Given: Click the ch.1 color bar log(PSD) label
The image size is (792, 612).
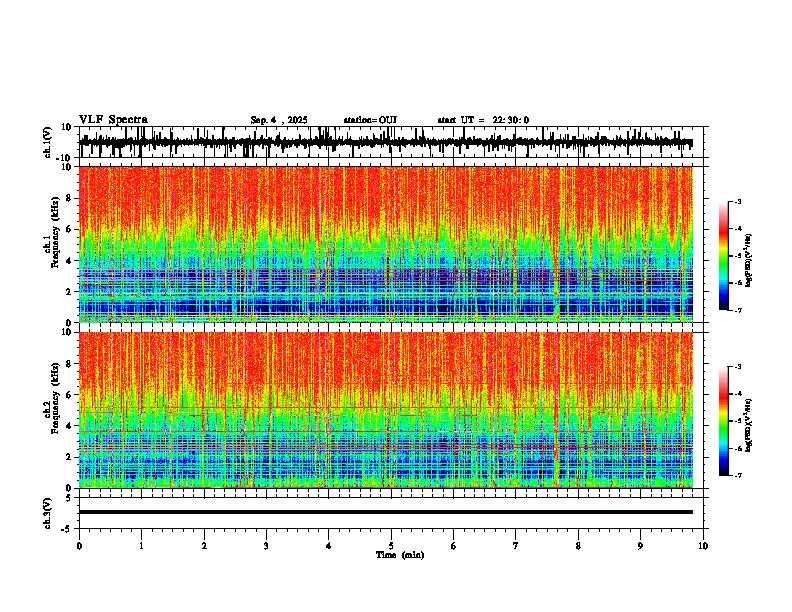Looking at the screenshot, I should (749, 261).
